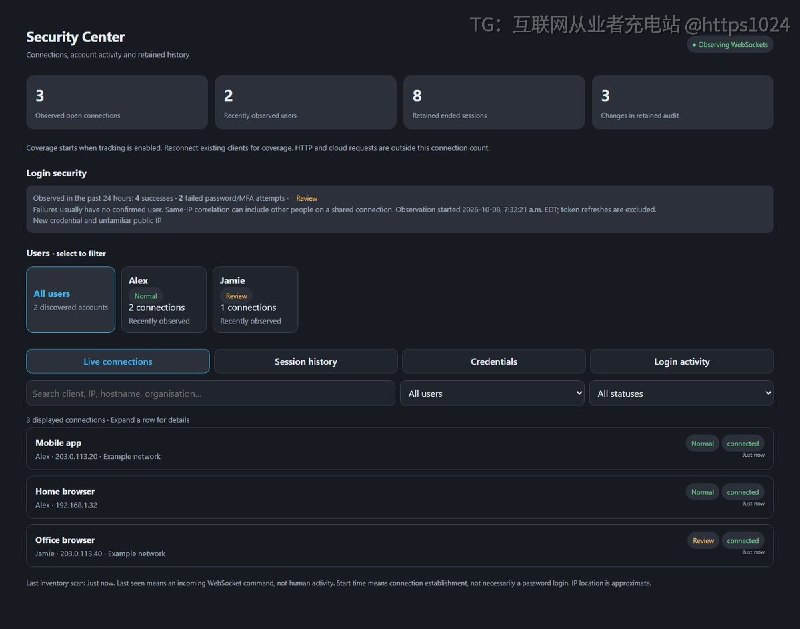Click the connected badge on Home browser
Image resolution: width=800 pixels, height=629 pixels.
743,492
